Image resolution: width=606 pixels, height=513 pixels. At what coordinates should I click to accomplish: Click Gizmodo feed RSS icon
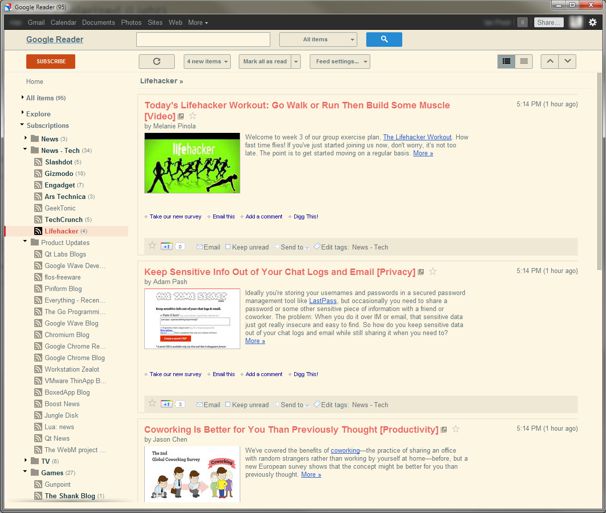click(38, 174)
